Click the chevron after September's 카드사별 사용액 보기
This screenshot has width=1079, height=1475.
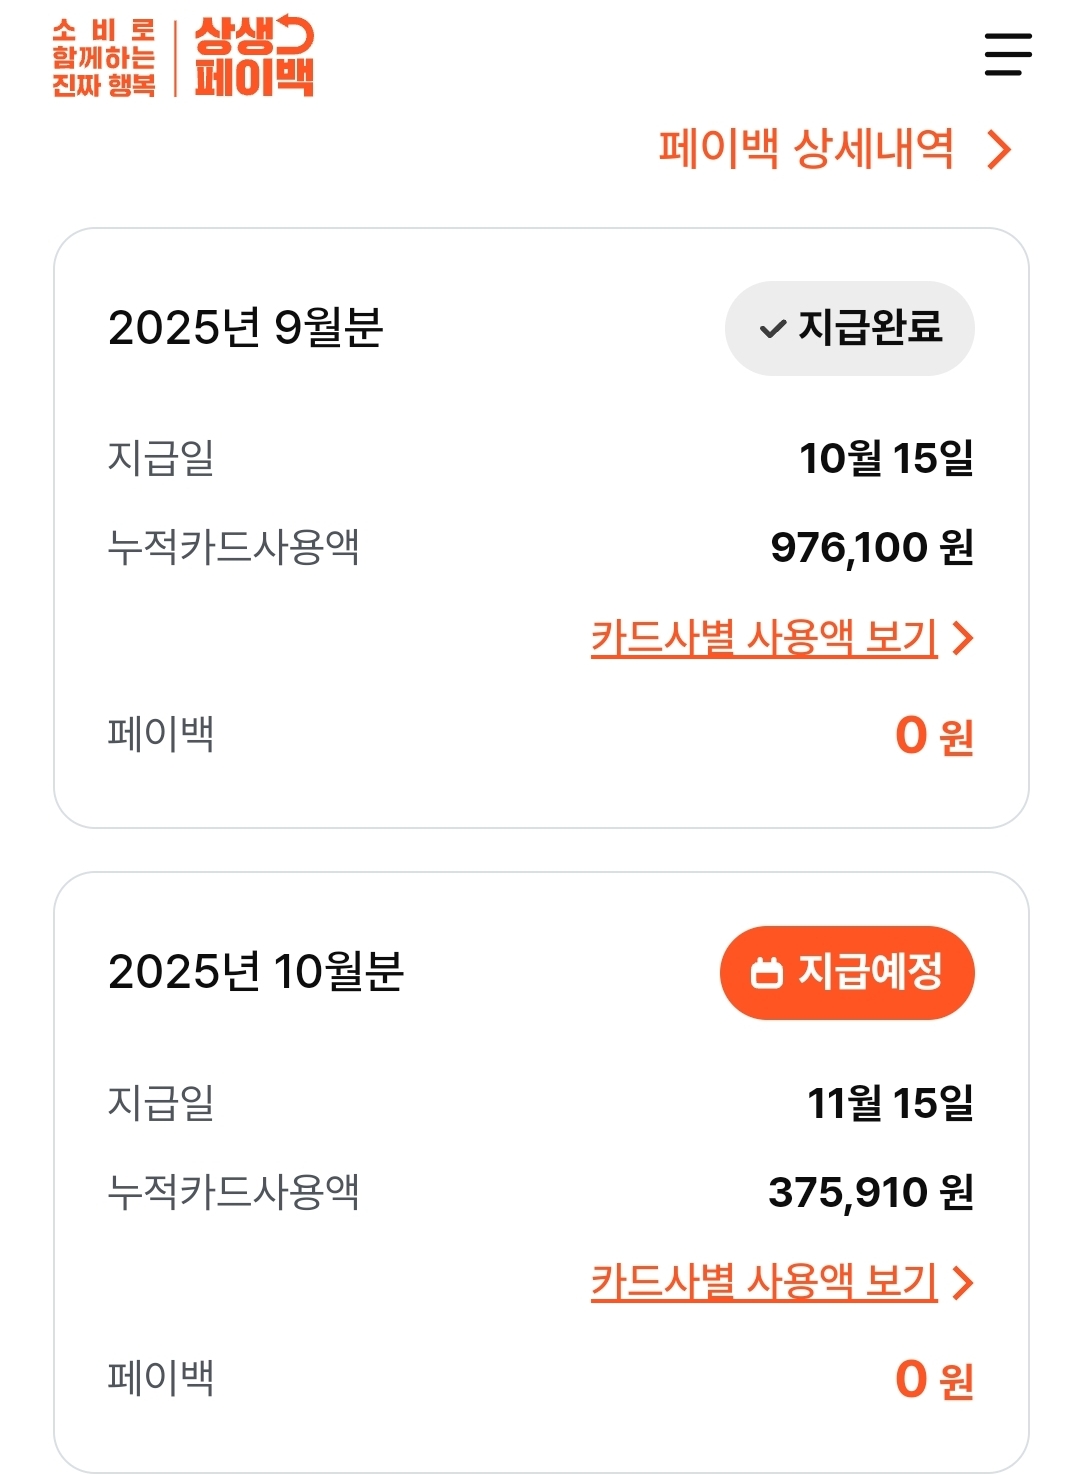click(x=962, y=638)
